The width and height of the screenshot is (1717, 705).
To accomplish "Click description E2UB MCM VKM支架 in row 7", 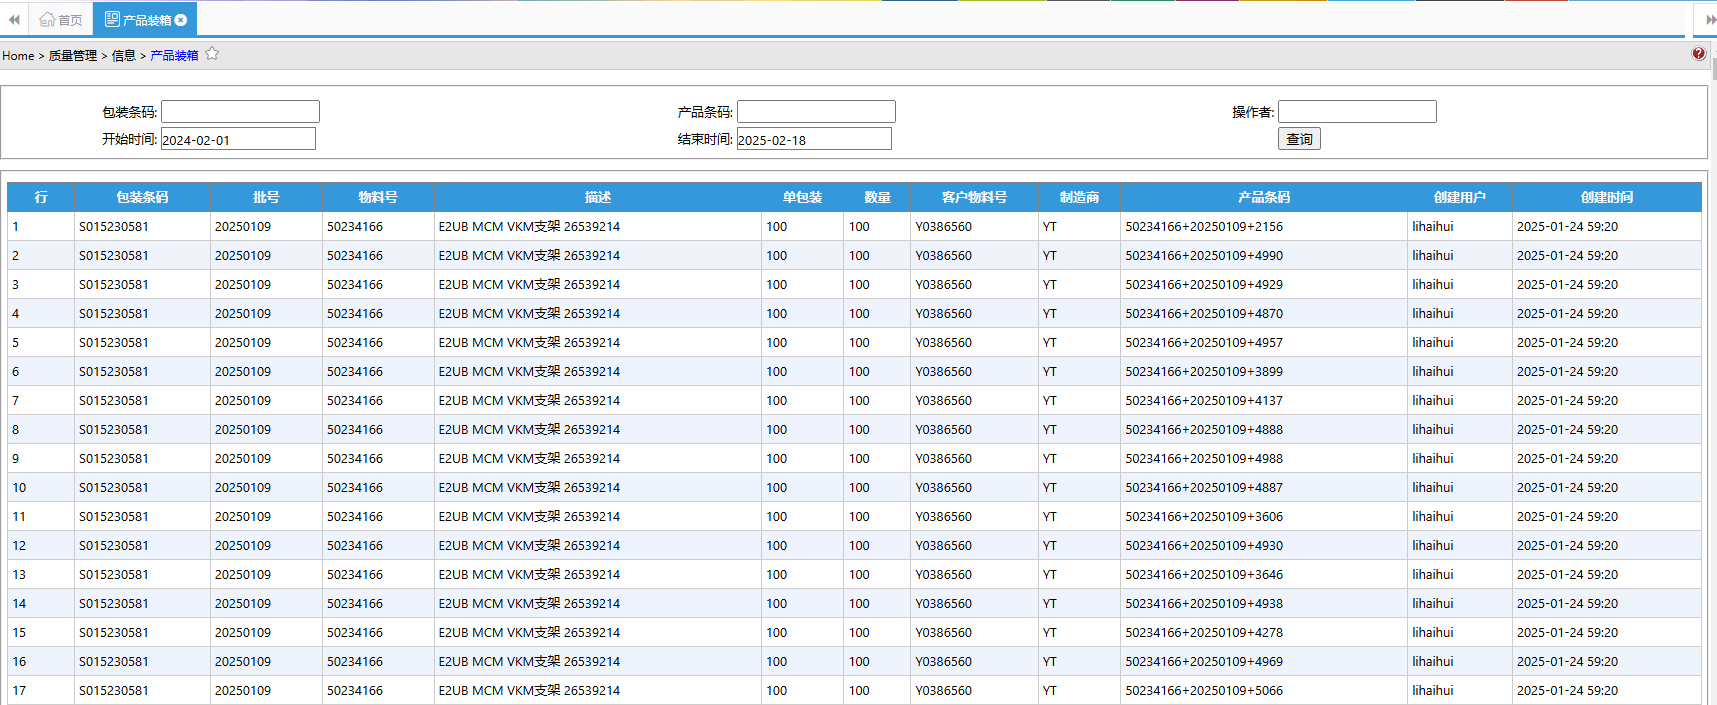I will point(500,401).
